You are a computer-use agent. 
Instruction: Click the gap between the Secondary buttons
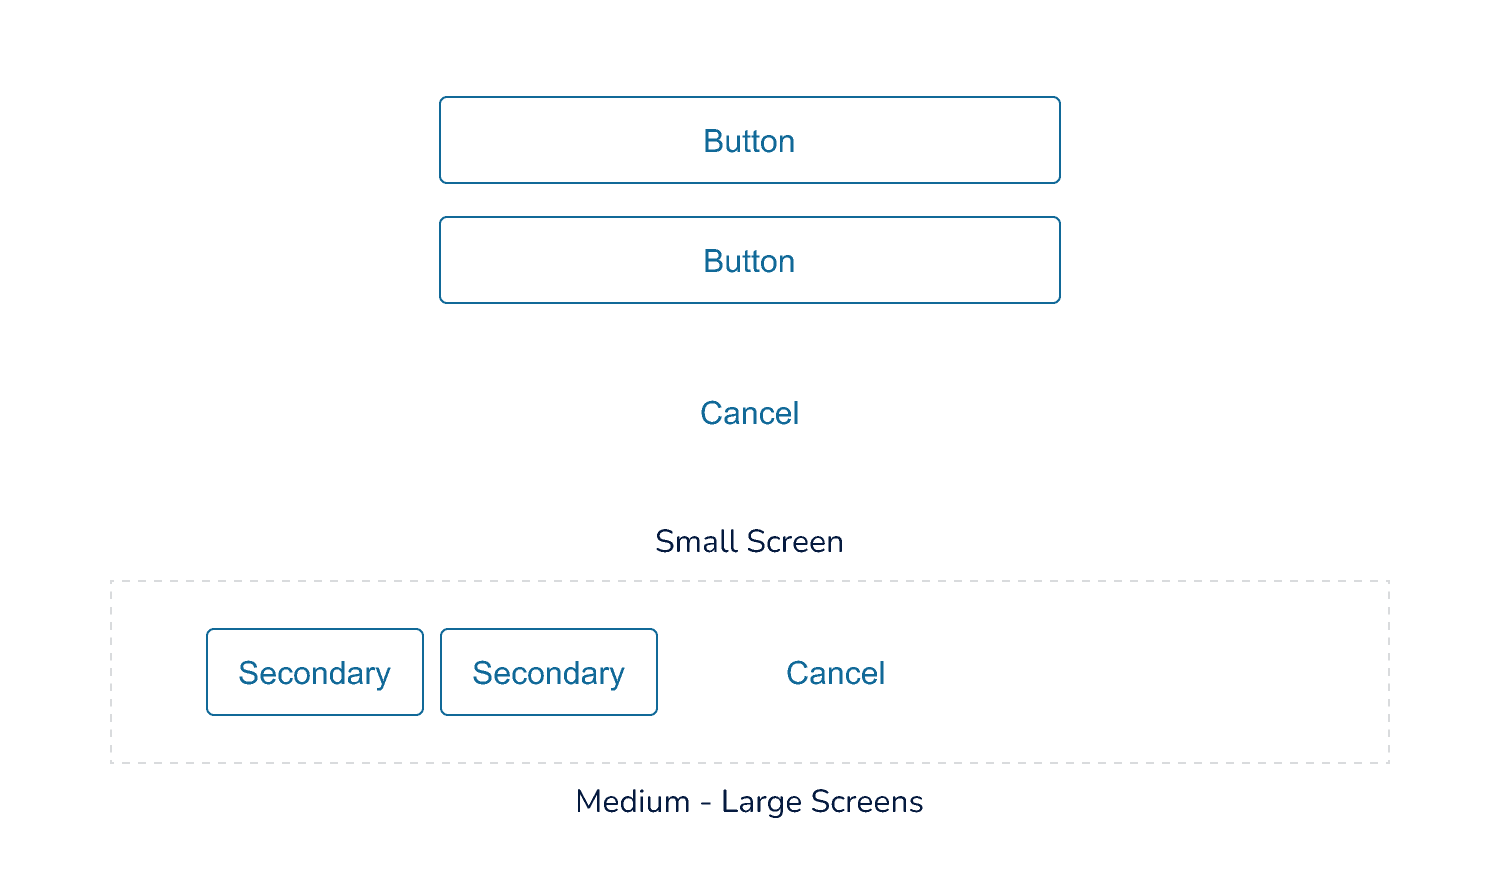tap(431, 672)
